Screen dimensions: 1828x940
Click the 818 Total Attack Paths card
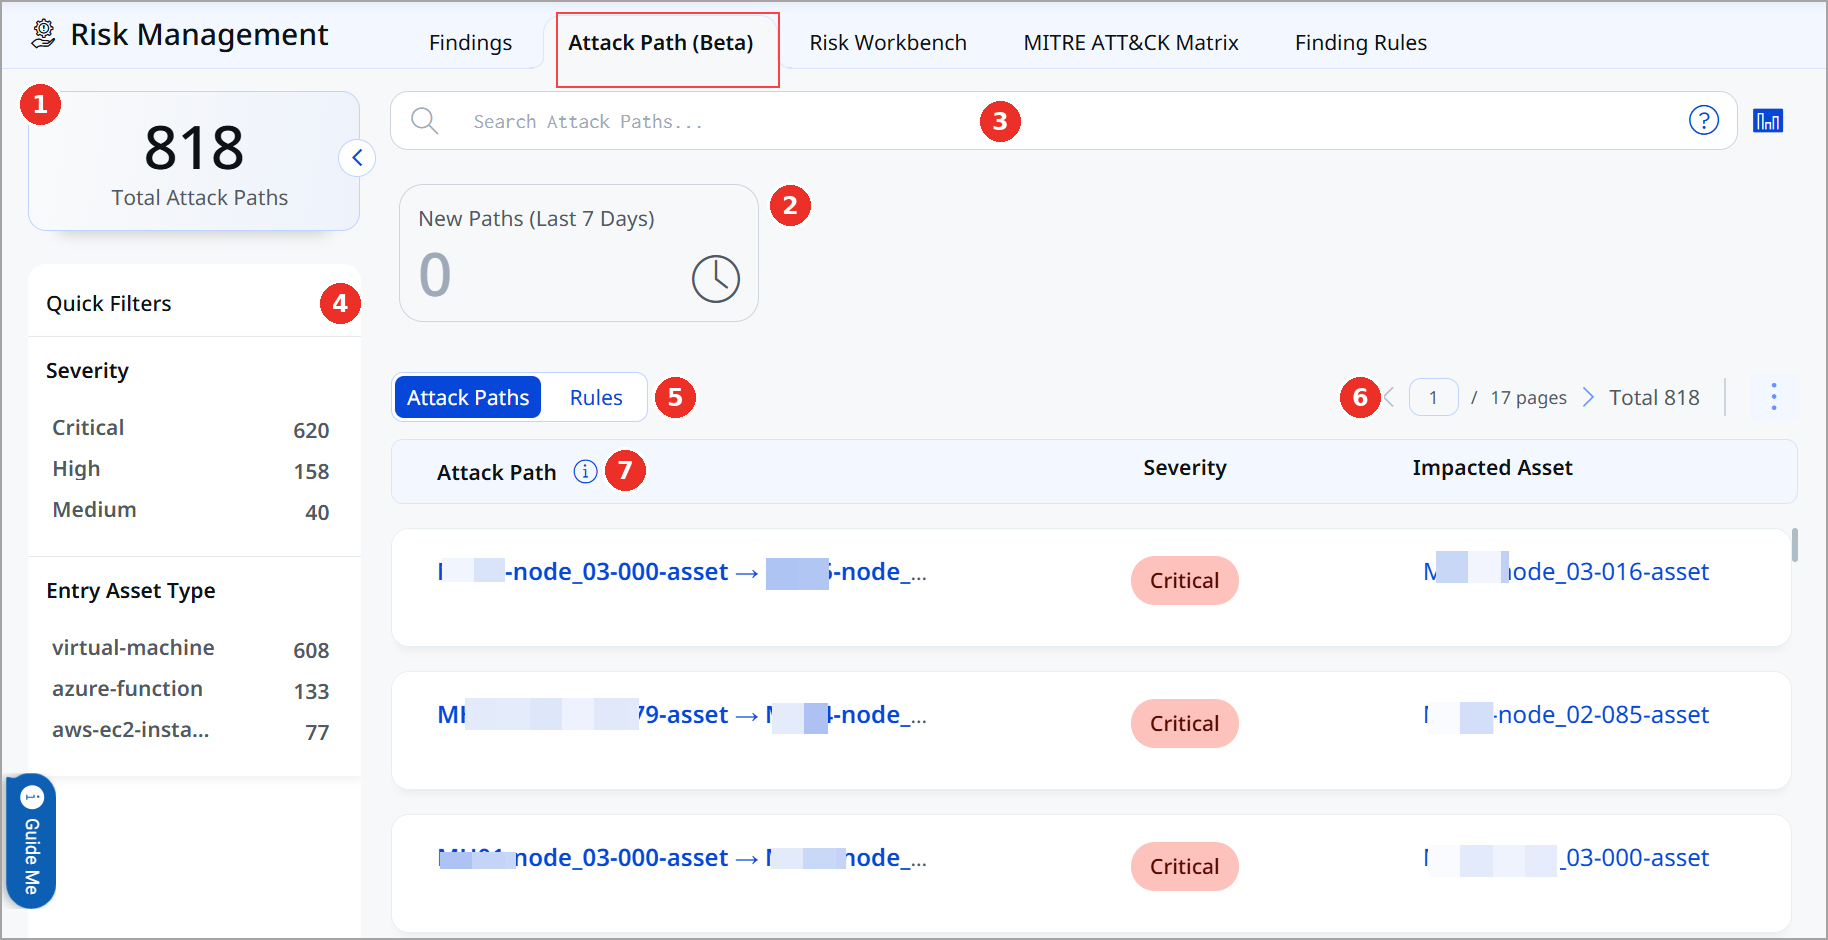(x=194, y=161)
